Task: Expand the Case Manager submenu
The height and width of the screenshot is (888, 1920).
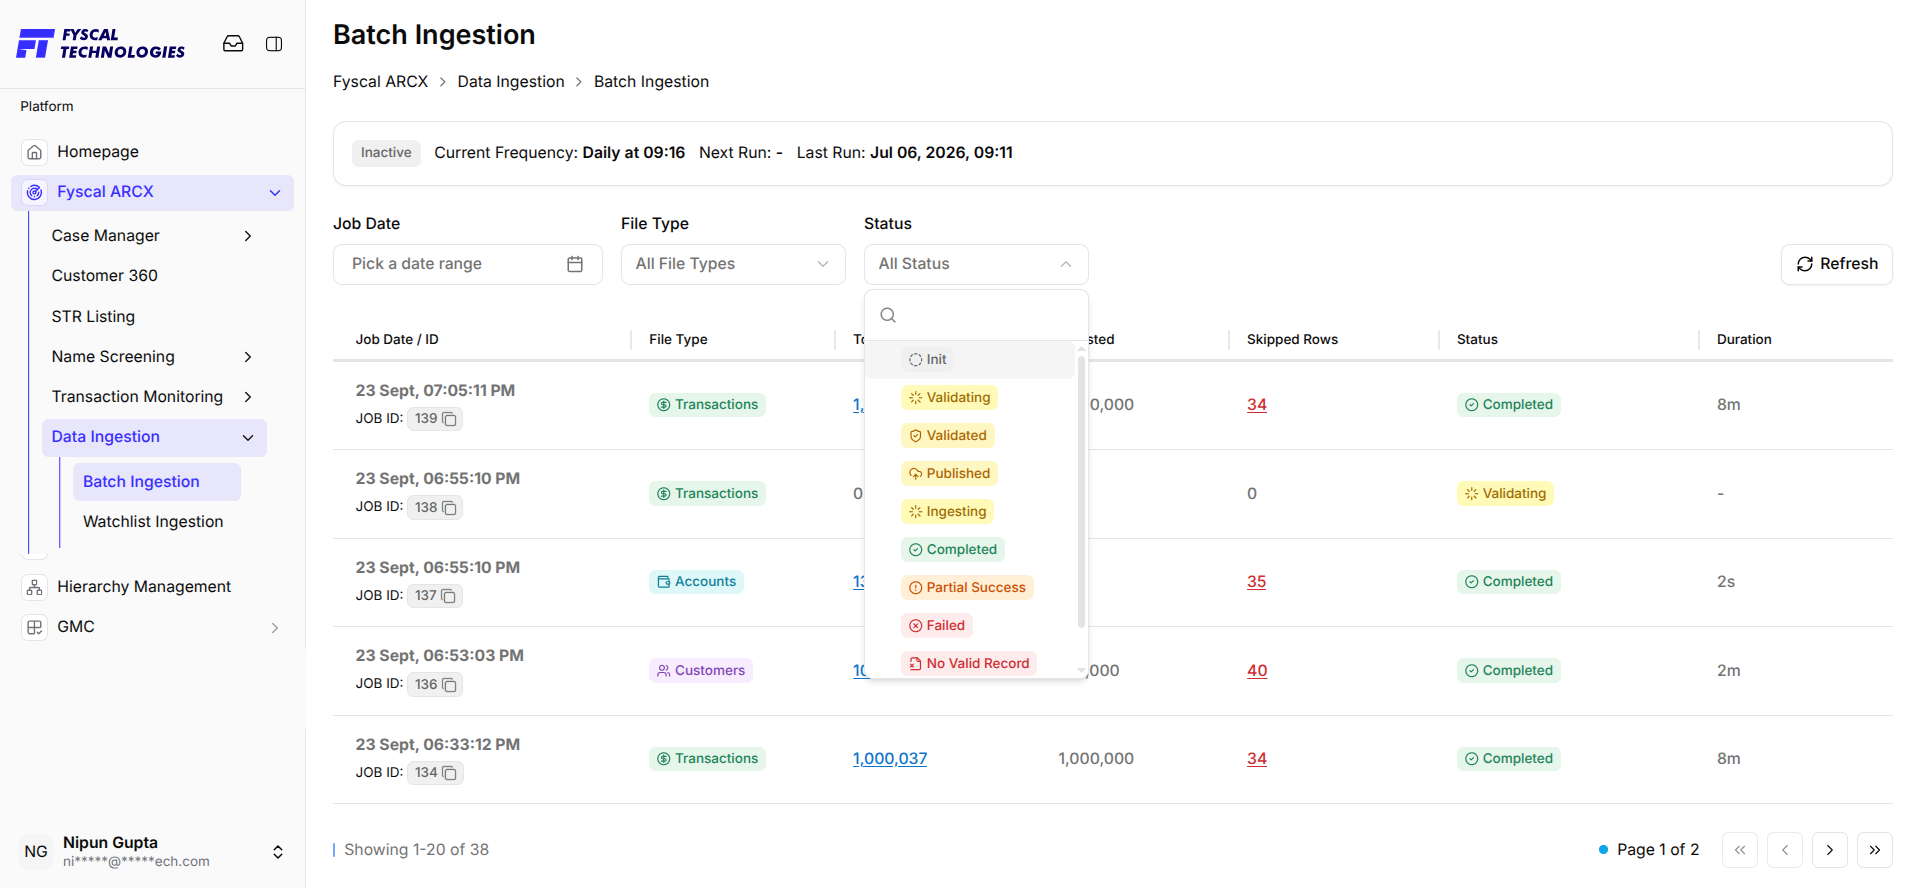Action: pos(248,236)
